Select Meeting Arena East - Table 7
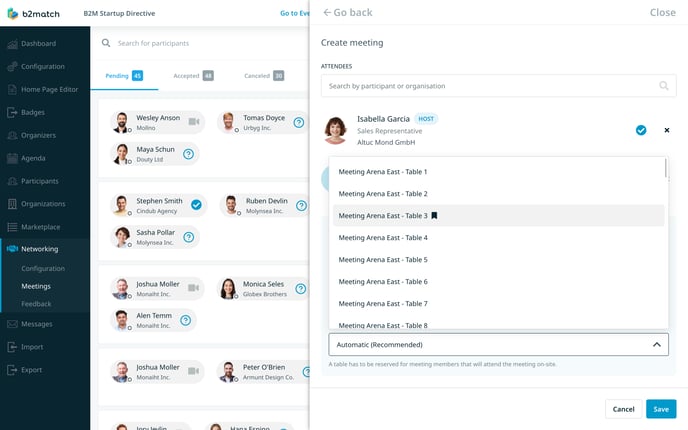Image resolution: width=688 pixels, height=430 pixels. click(498, 303)
